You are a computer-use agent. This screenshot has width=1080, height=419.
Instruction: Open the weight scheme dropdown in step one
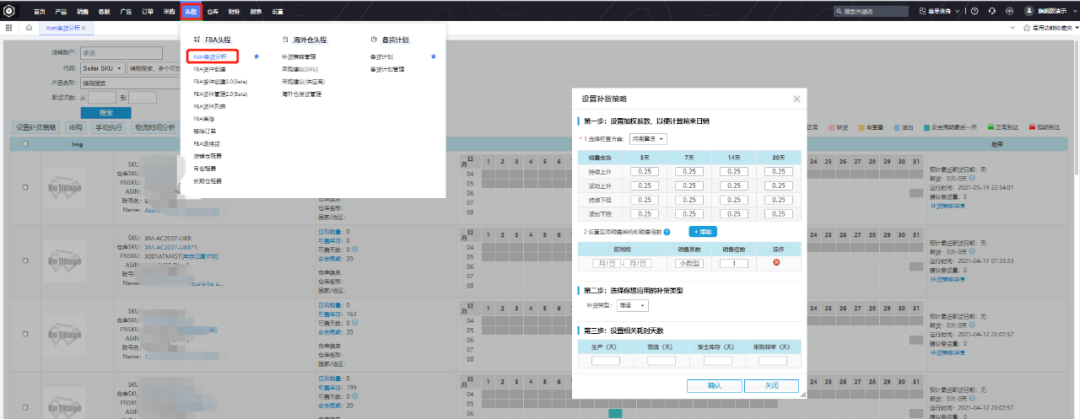(x=648, y=138)
